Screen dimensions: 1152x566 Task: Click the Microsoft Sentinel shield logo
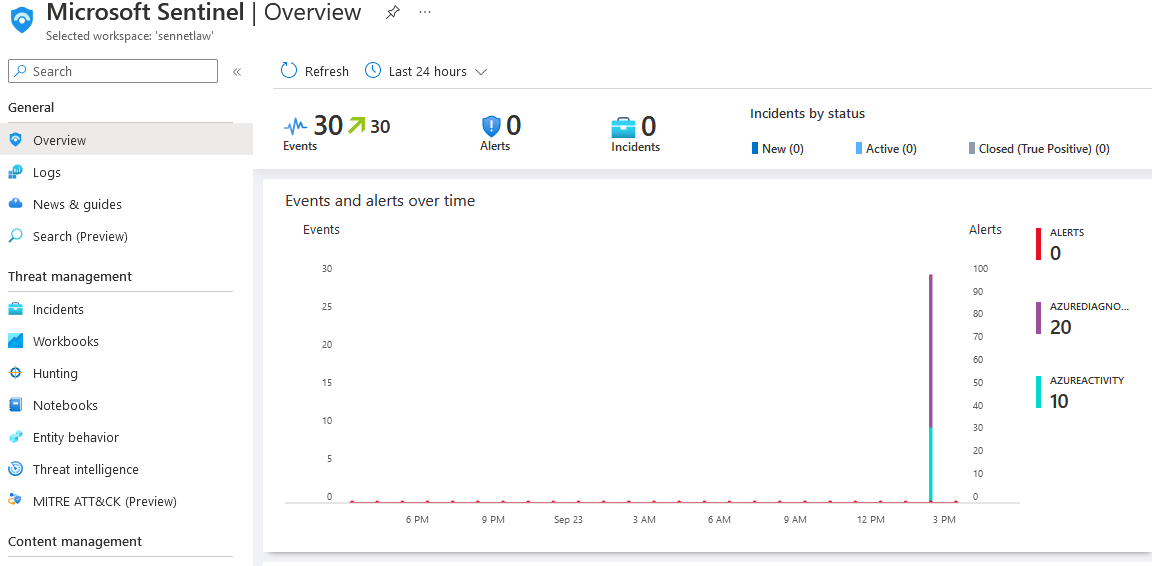pos(22,19)
